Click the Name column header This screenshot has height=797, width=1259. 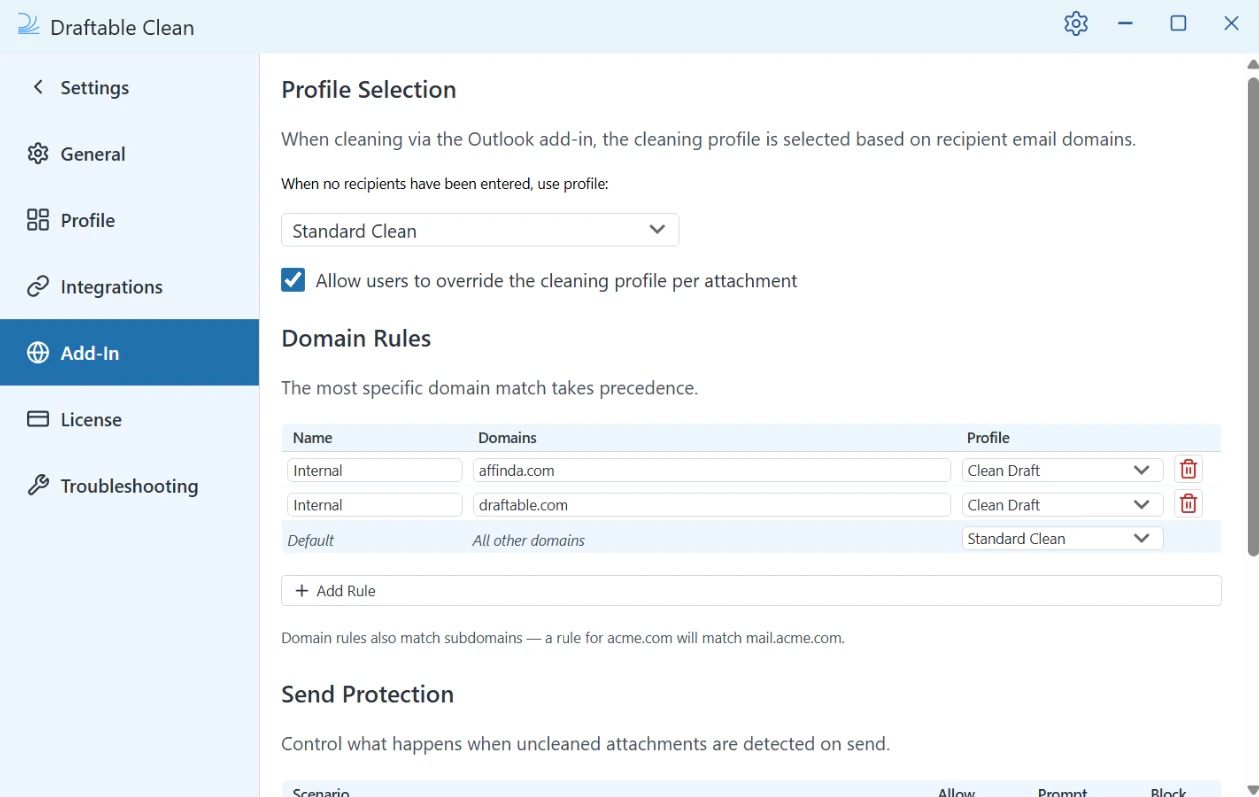[313, 438]
